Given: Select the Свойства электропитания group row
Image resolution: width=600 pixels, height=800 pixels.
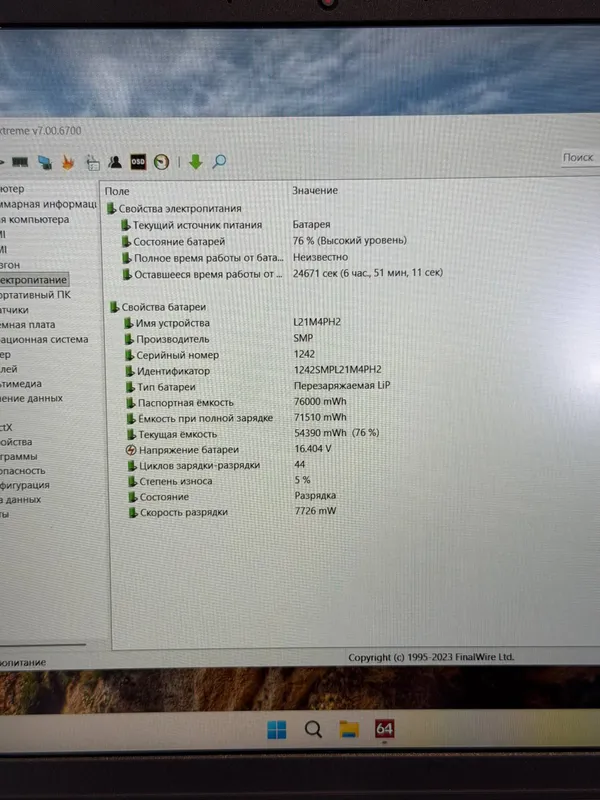Looking at the screenshot, I should tap(174, 208).
